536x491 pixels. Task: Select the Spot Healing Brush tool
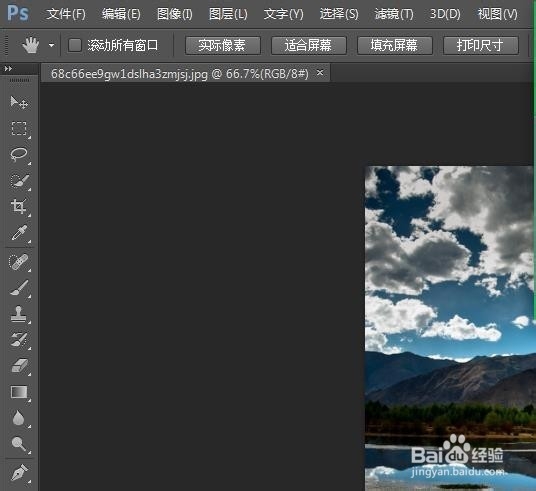point(19,262)
